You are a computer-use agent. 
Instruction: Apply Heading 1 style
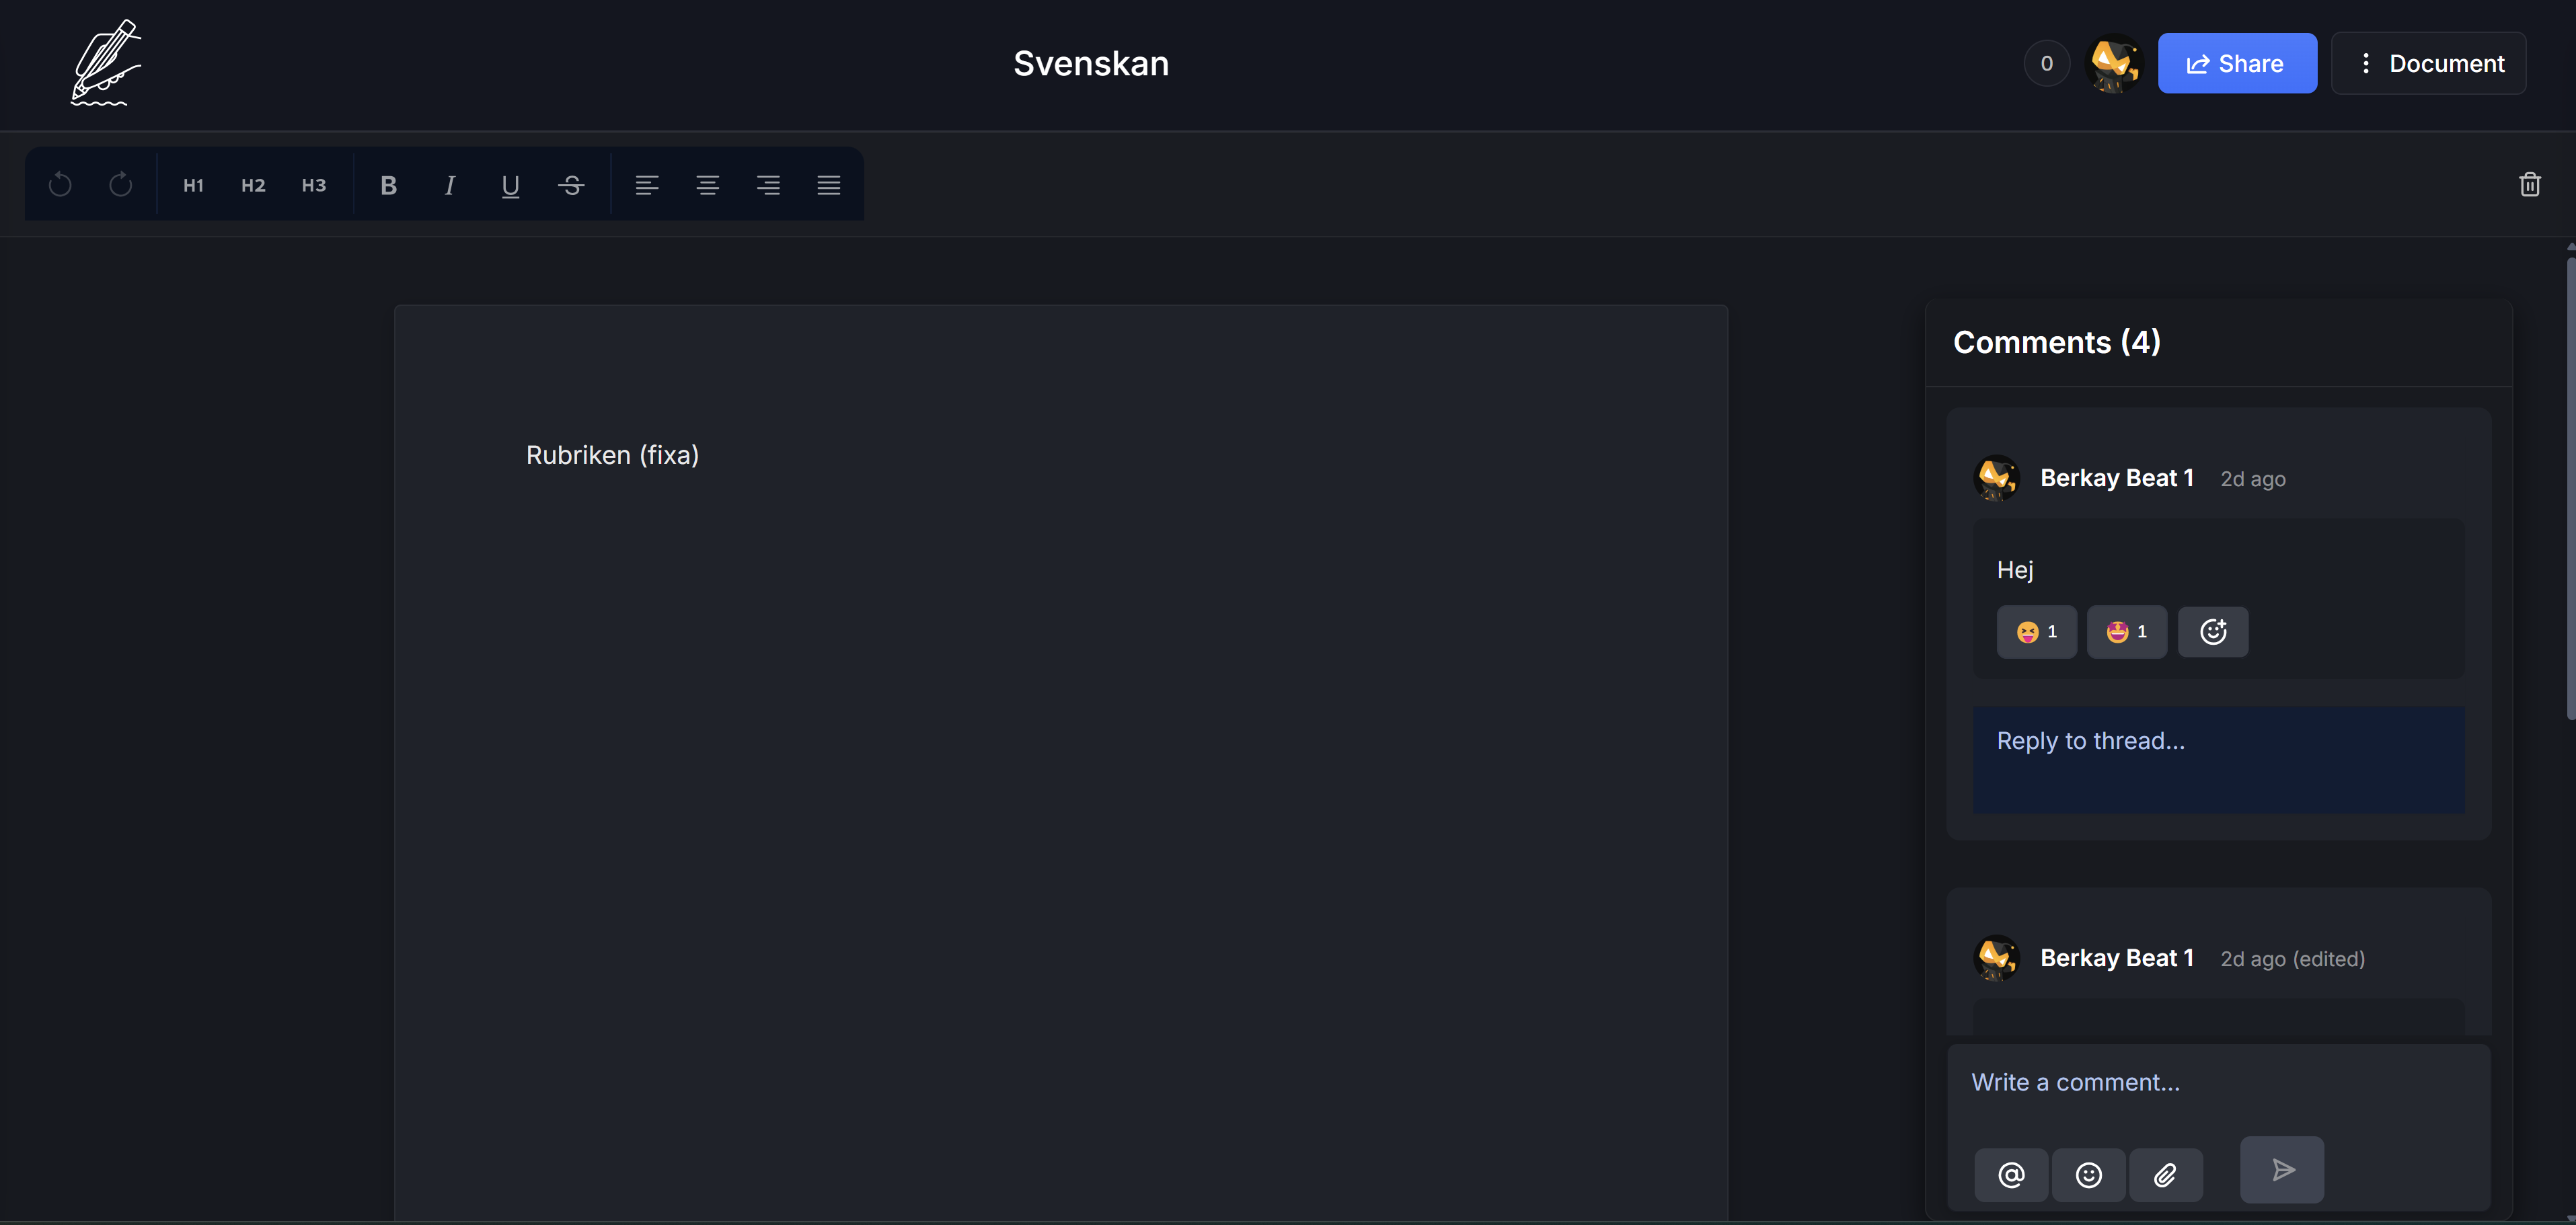[192, 184]
